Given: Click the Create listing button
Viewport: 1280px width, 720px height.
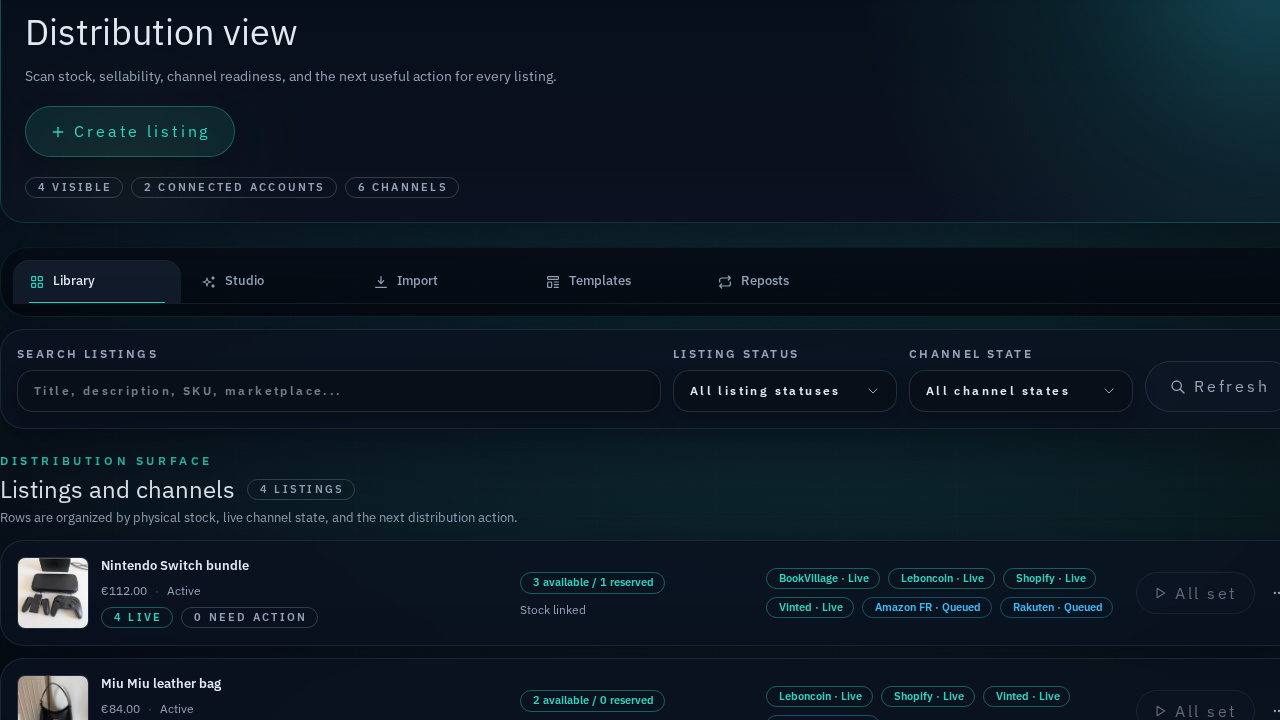Looking at the screenshot, I should (130, 132).
